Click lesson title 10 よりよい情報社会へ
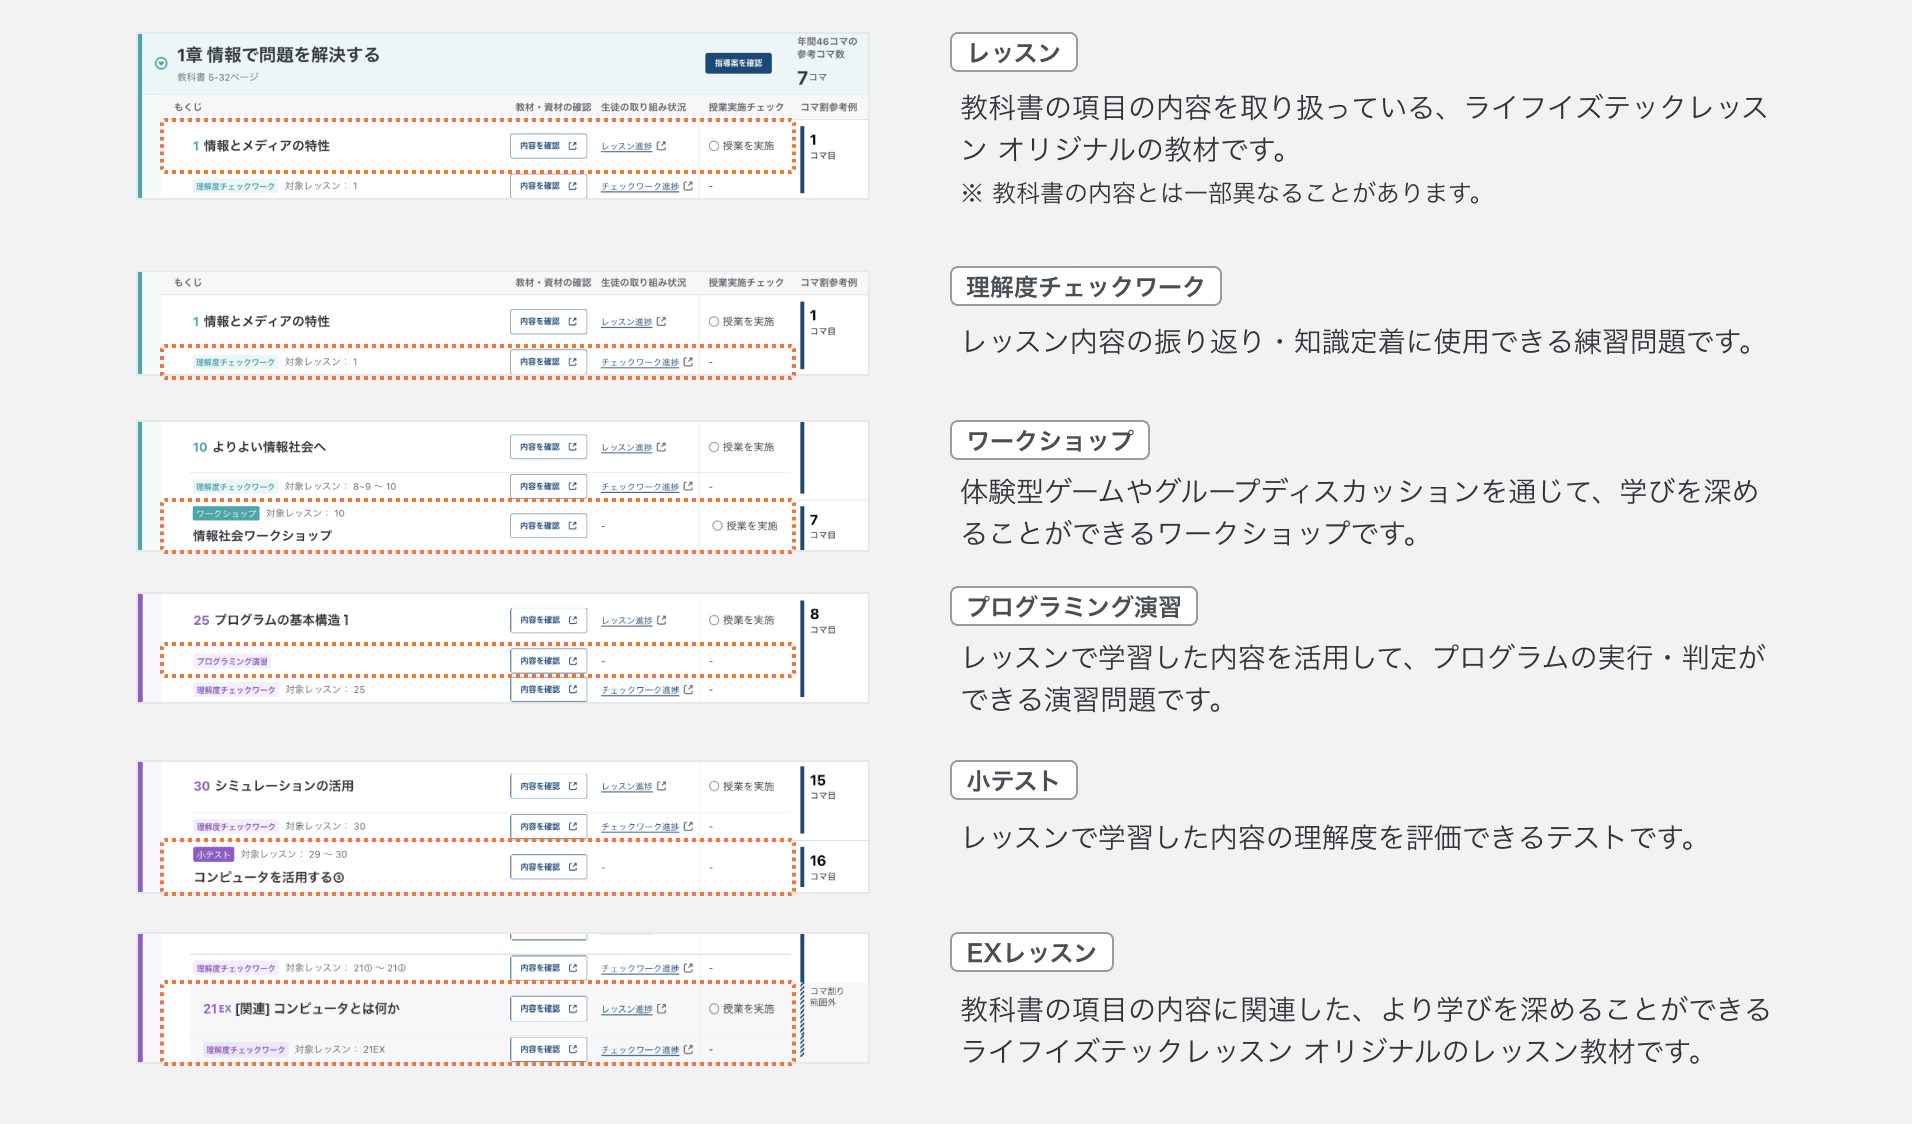This screenshot has width=1912, height=1124. click(x=259, y=447)
